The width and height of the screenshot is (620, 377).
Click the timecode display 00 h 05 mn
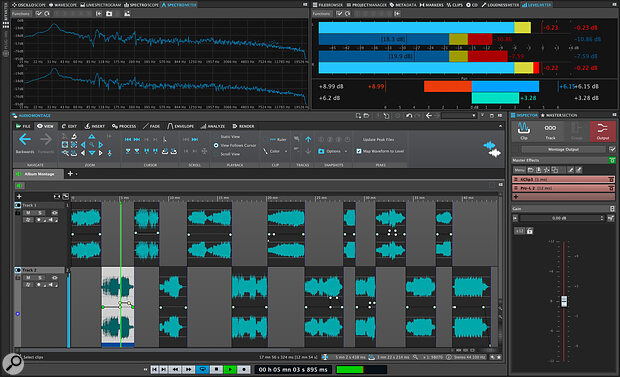tap(293, 369)
